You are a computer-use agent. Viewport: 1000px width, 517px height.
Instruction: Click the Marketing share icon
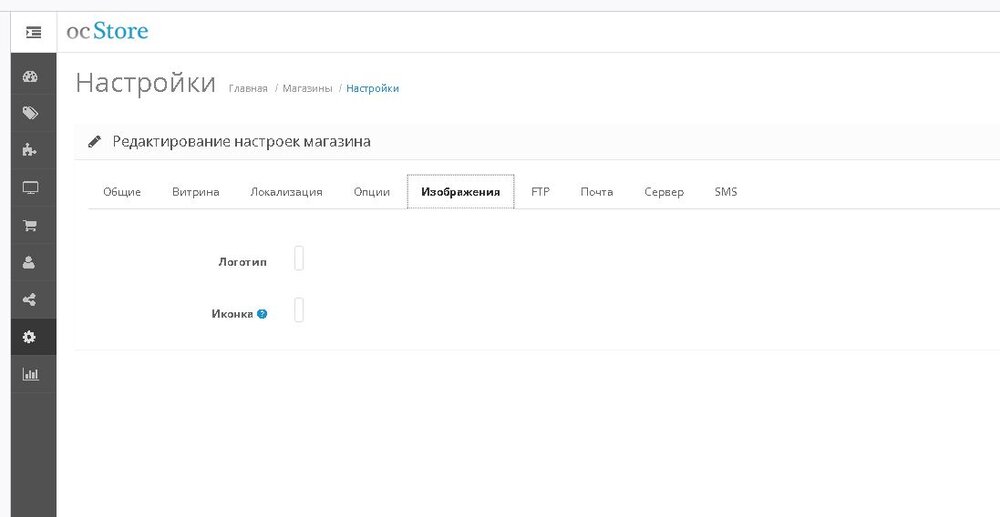[x=30, y=299]
